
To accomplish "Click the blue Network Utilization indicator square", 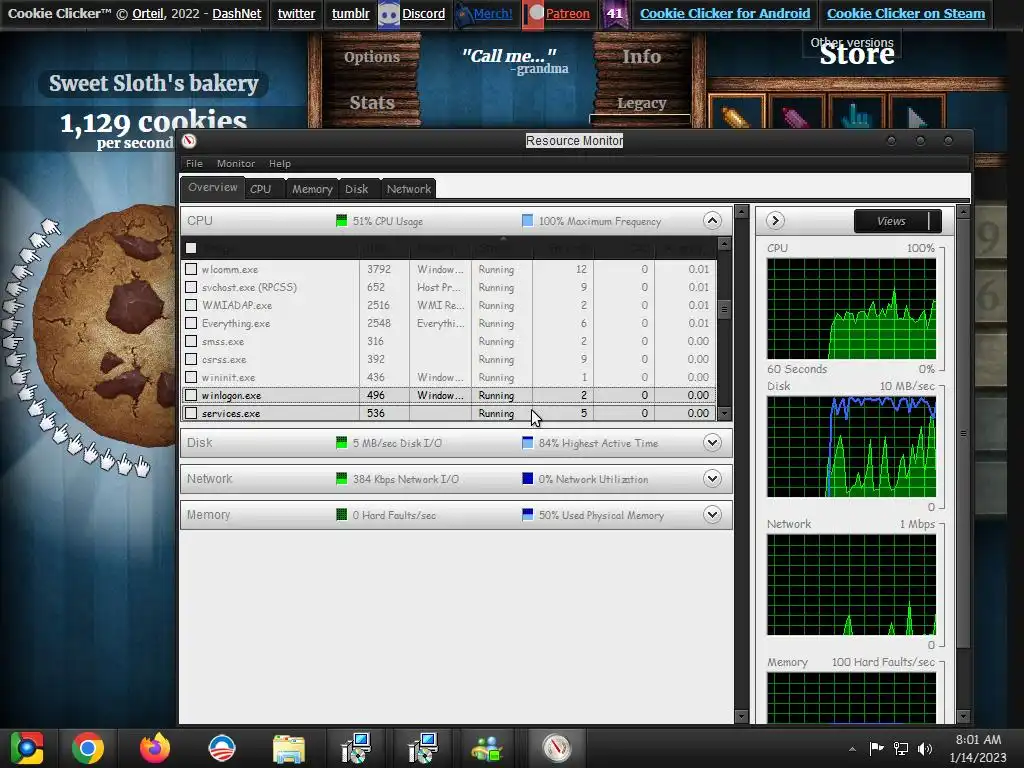I will coord(528,479).
